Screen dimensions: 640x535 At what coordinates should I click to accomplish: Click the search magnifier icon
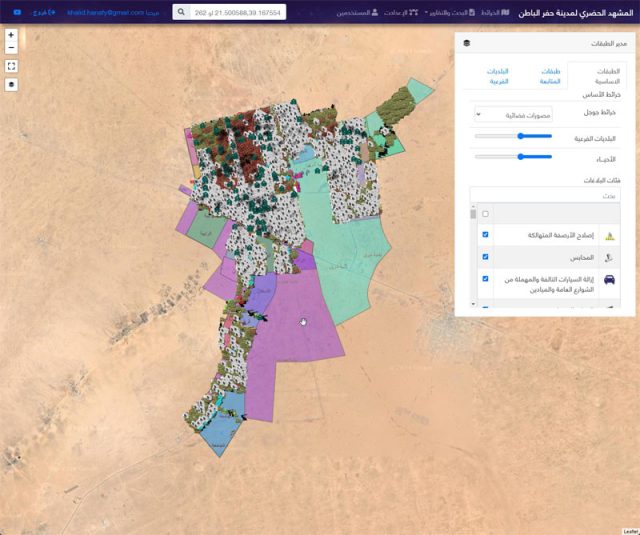180,12
